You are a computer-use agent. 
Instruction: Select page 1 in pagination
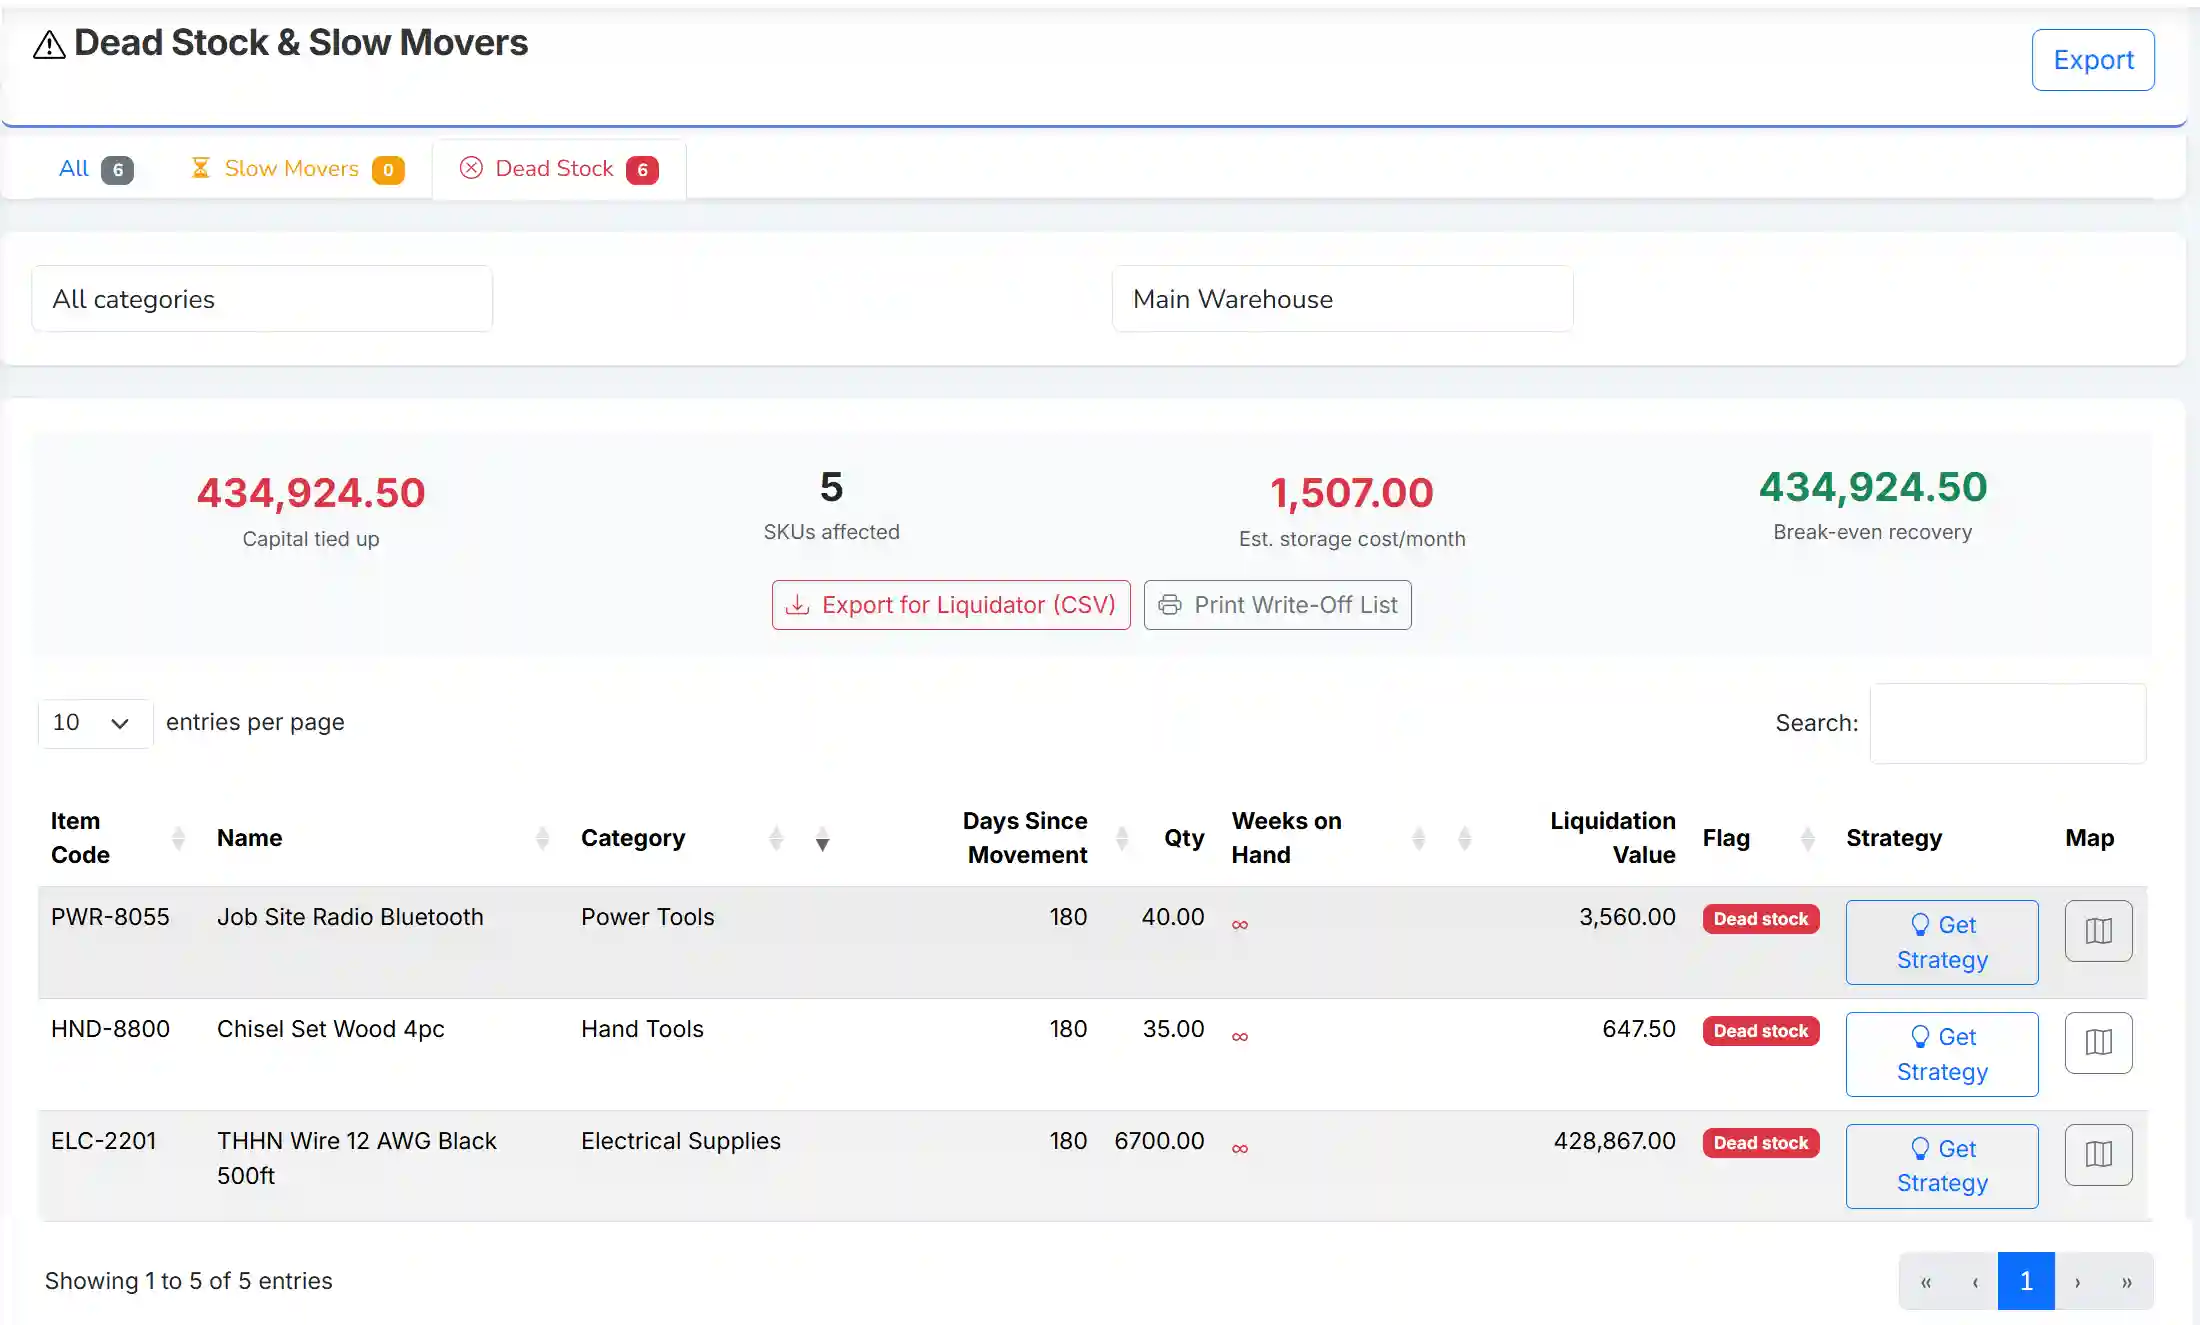pyautogui.click(x=2026, y=1281)
